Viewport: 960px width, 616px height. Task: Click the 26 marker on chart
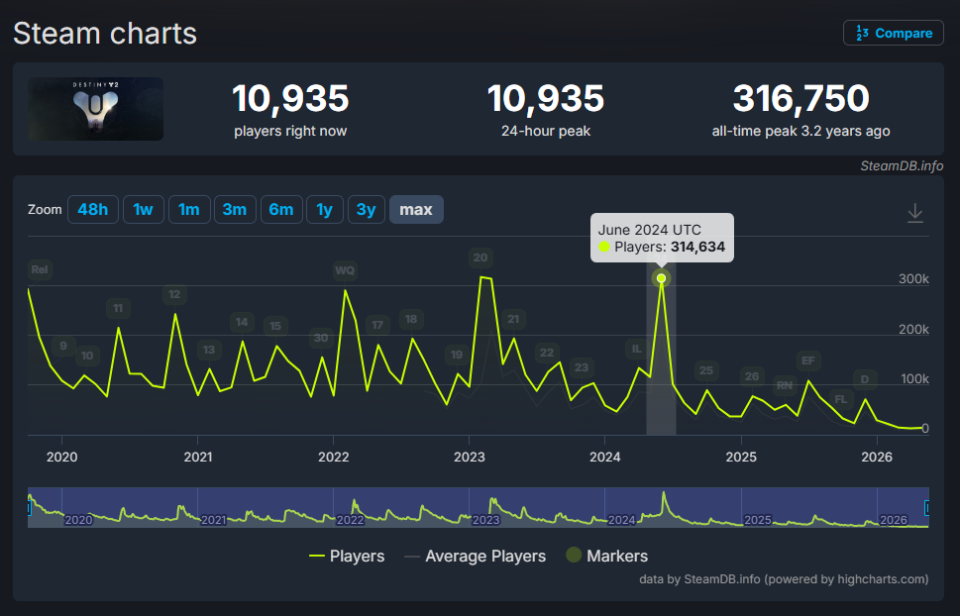(752, 377)
